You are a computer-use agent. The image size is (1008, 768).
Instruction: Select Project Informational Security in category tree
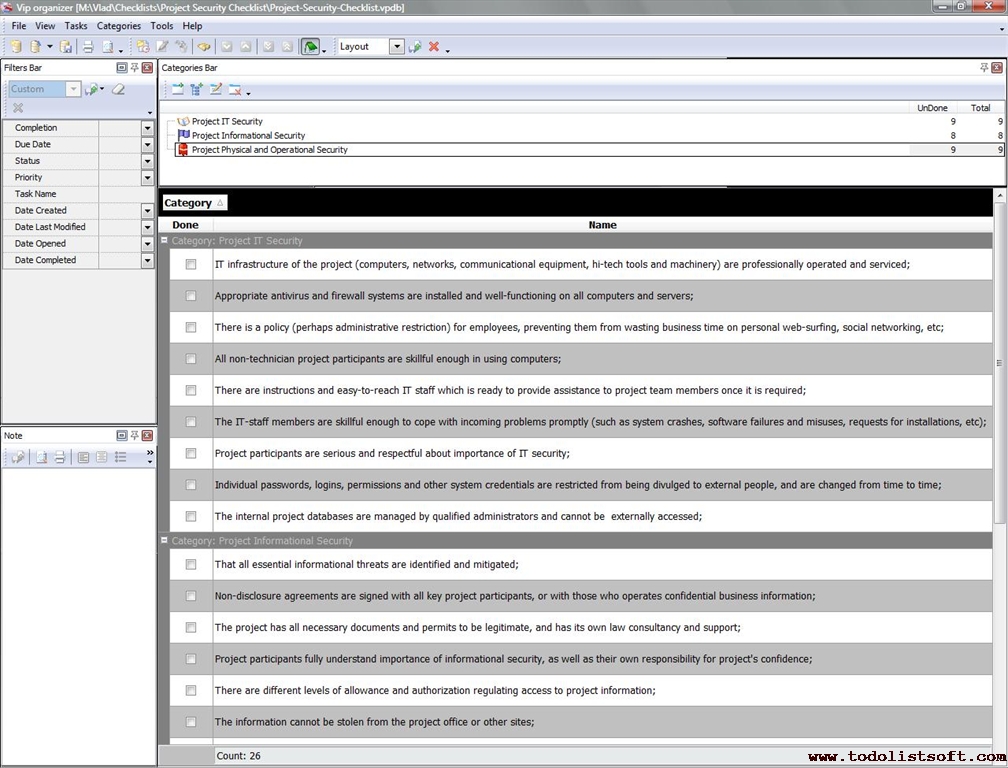tap(248, 136)
